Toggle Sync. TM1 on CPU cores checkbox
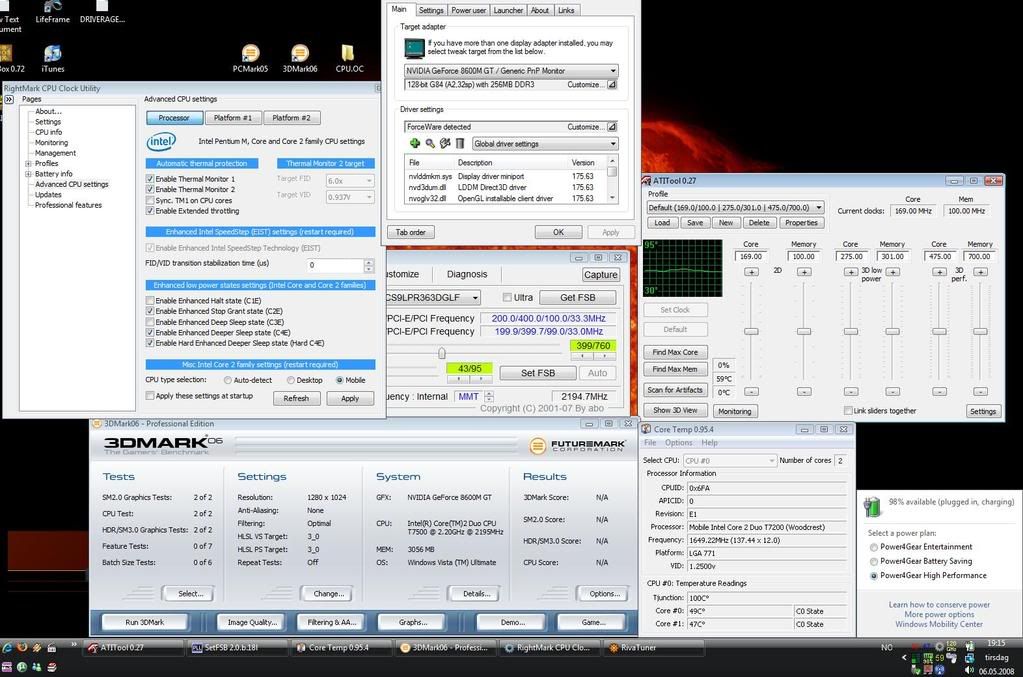This screenshot has width=1023, height=677. click(x=150, y=200)
